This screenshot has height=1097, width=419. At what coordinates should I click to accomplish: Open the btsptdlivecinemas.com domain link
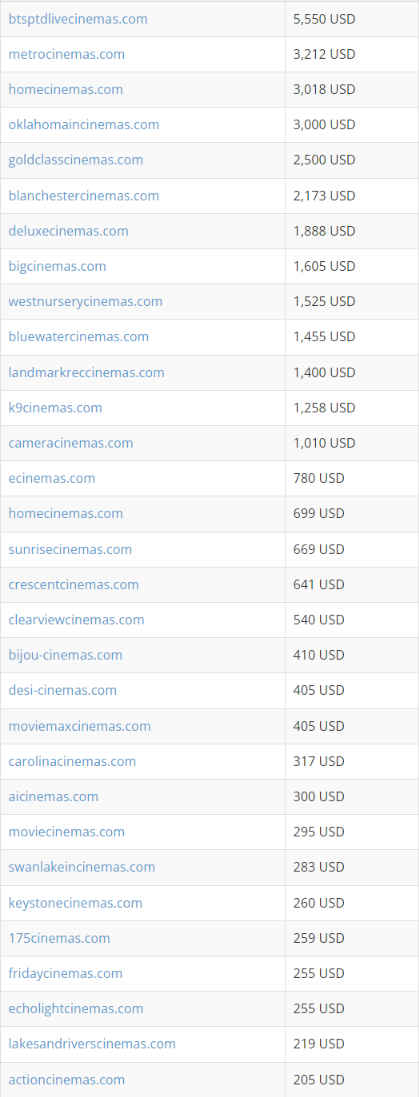tap(78, 19)
